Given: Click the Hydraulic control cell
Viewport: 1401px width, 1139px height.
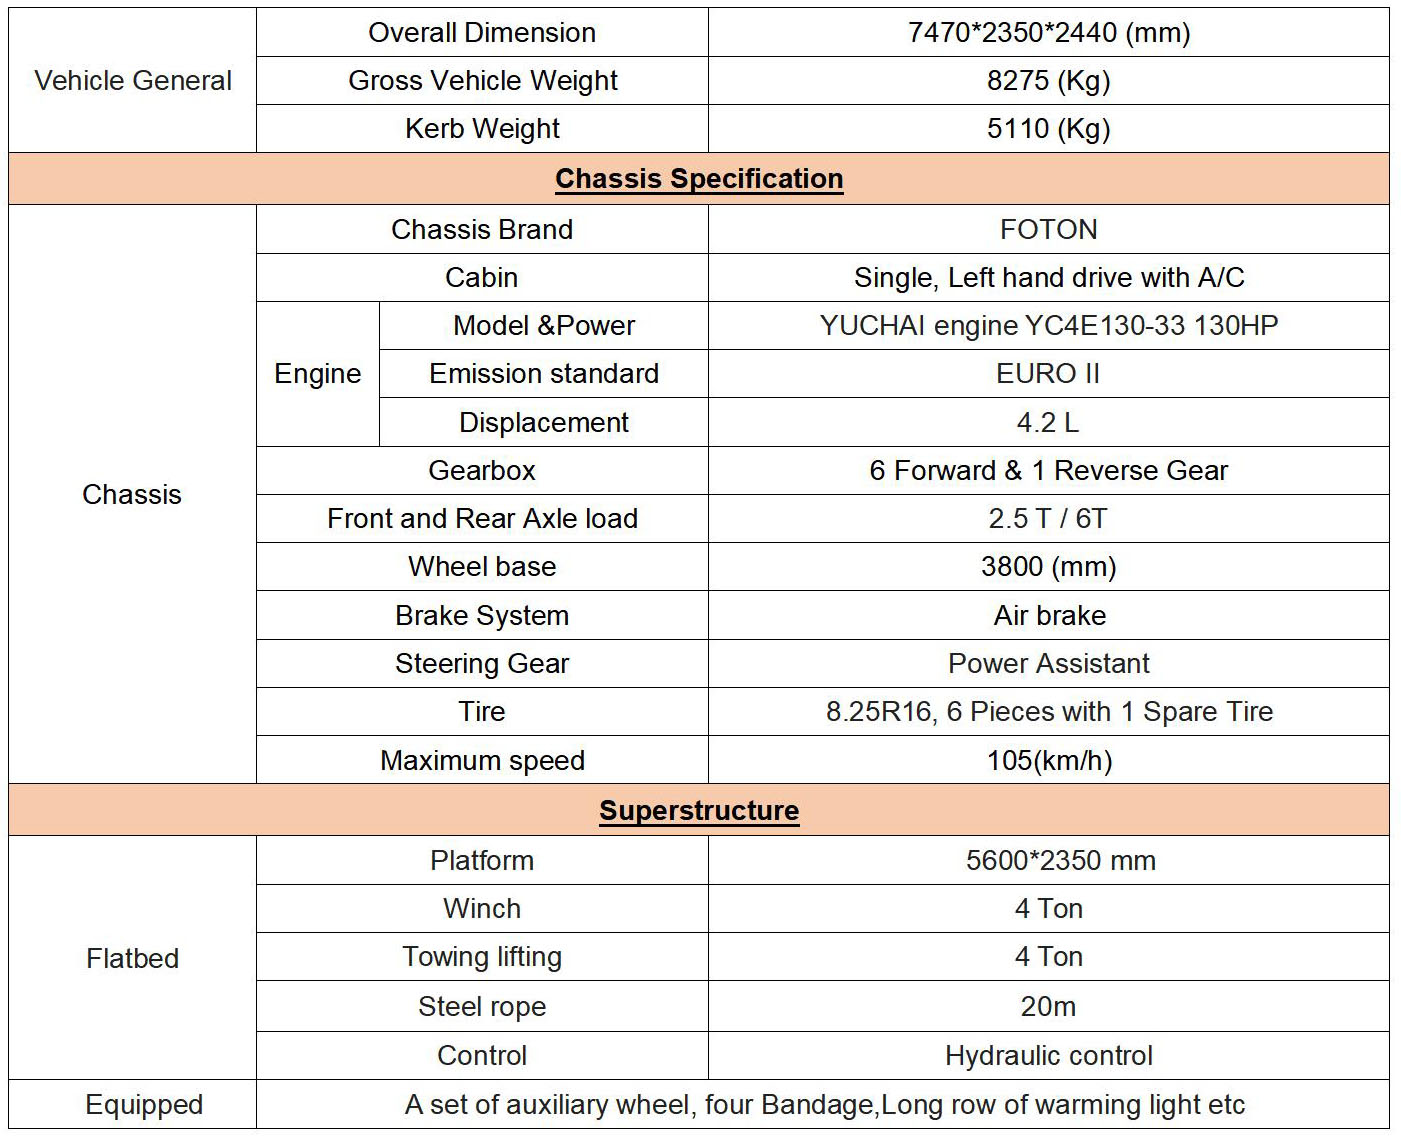Looking at the screenshot, I should click(1049, 1055).
